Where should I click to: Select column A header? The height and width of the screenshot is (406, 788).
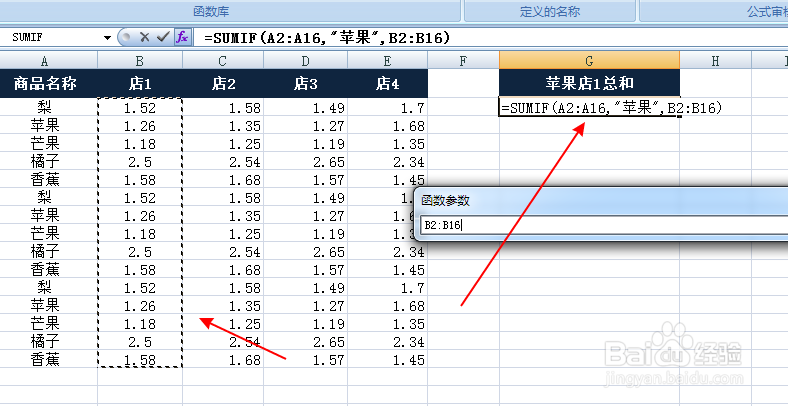point(45,61)
